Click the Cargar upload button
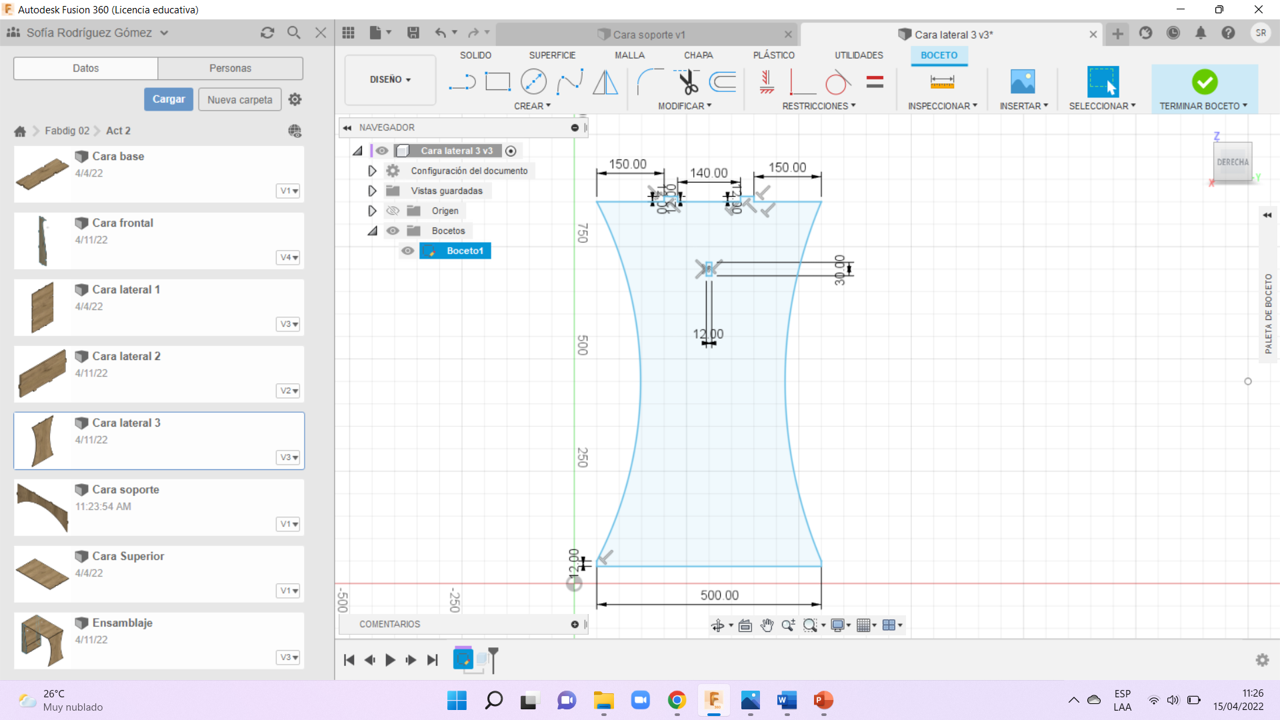The width and height of the screenshot is (1280, 720). click(x=168, y=100)
